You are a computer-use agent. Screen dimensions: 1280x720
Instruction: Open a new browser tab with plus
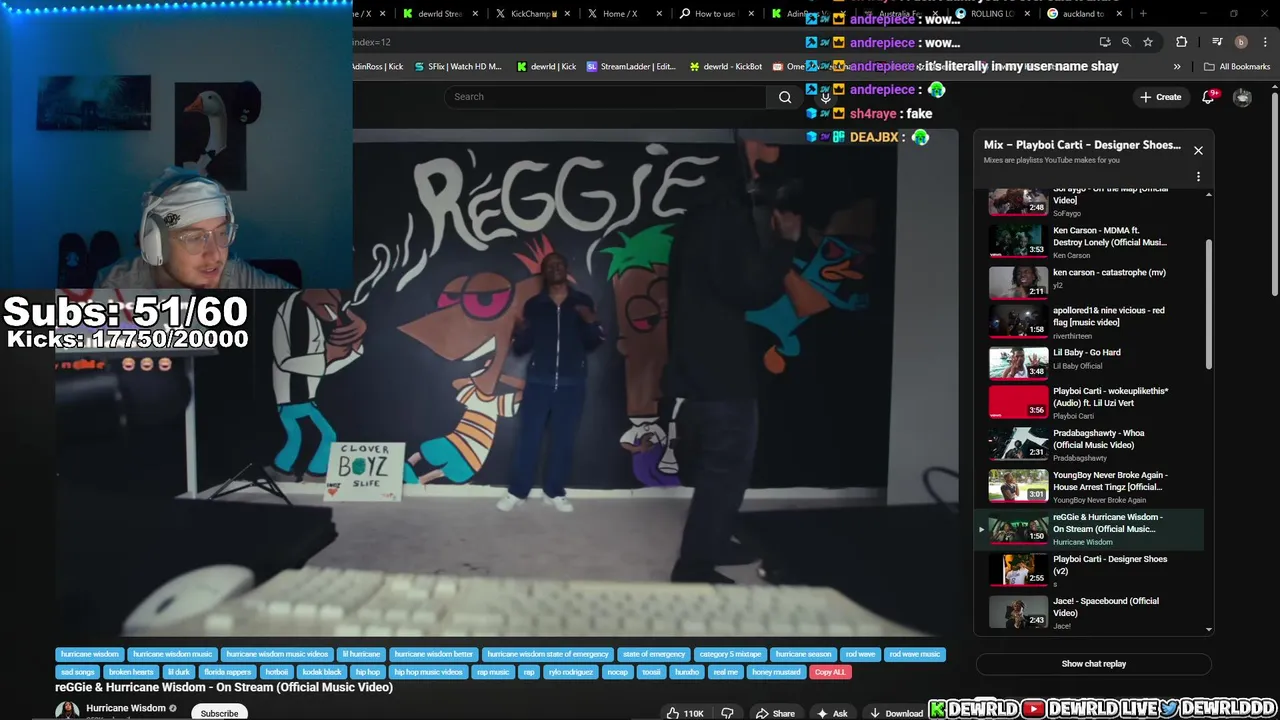[x=1143, y=14]
